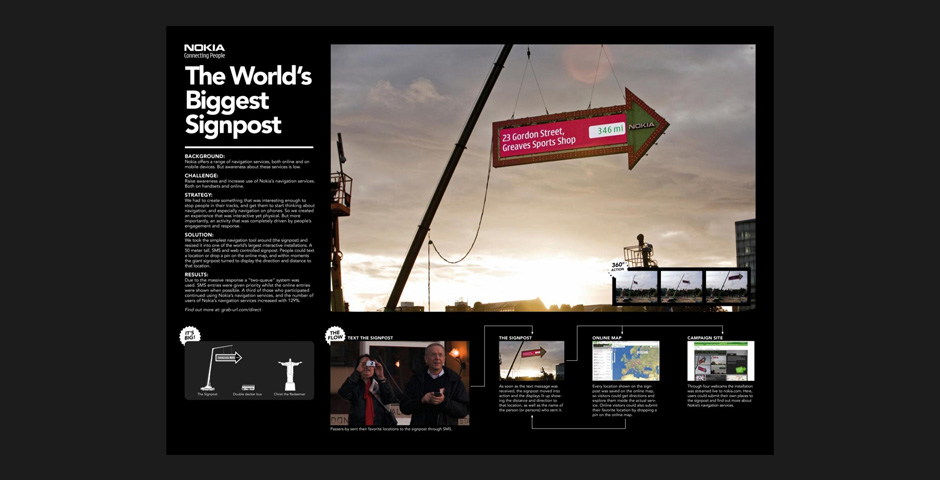This screenshot has height=480, width=940.
Task: Click the "Christ the Redeemer" caption label
Action: point(290,394)
